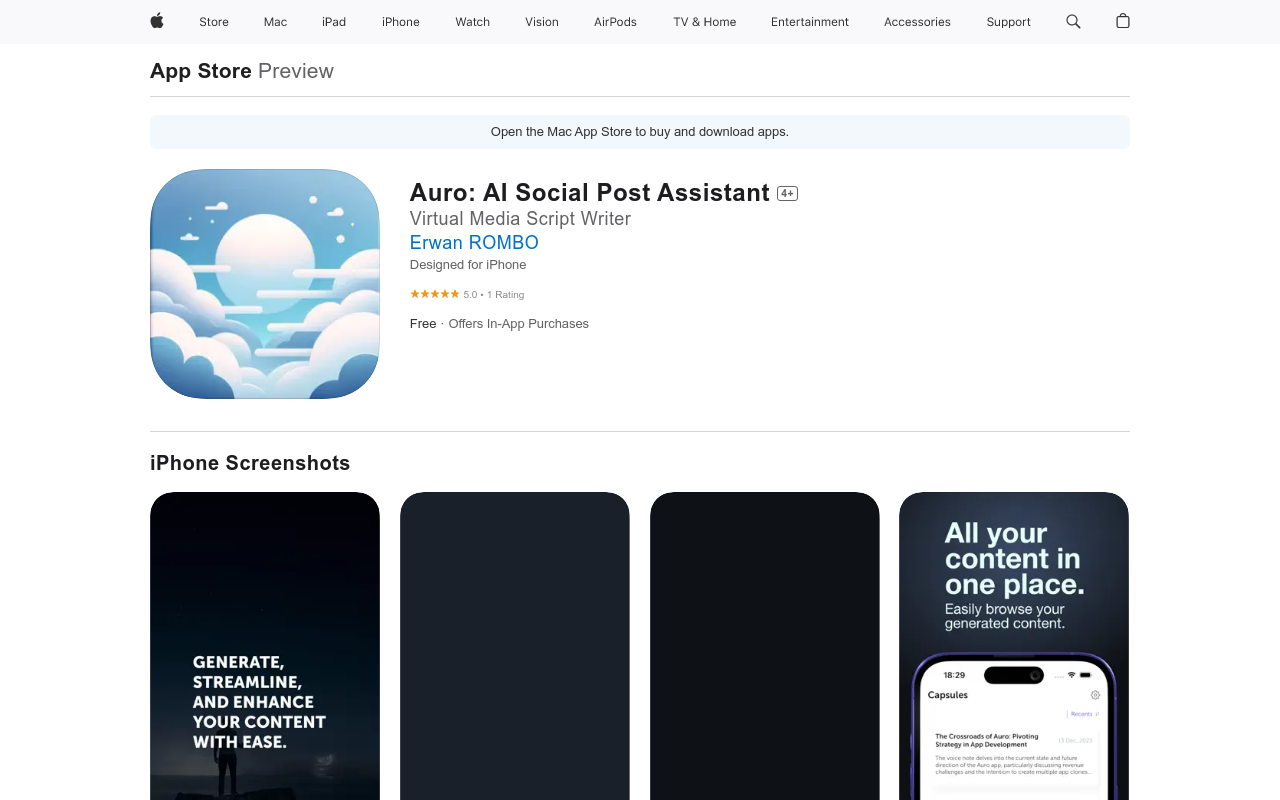Open the search magnifier icon
Image resolution: width=1280 pixels, height=800 pixels.
(x=1073, y=21)
